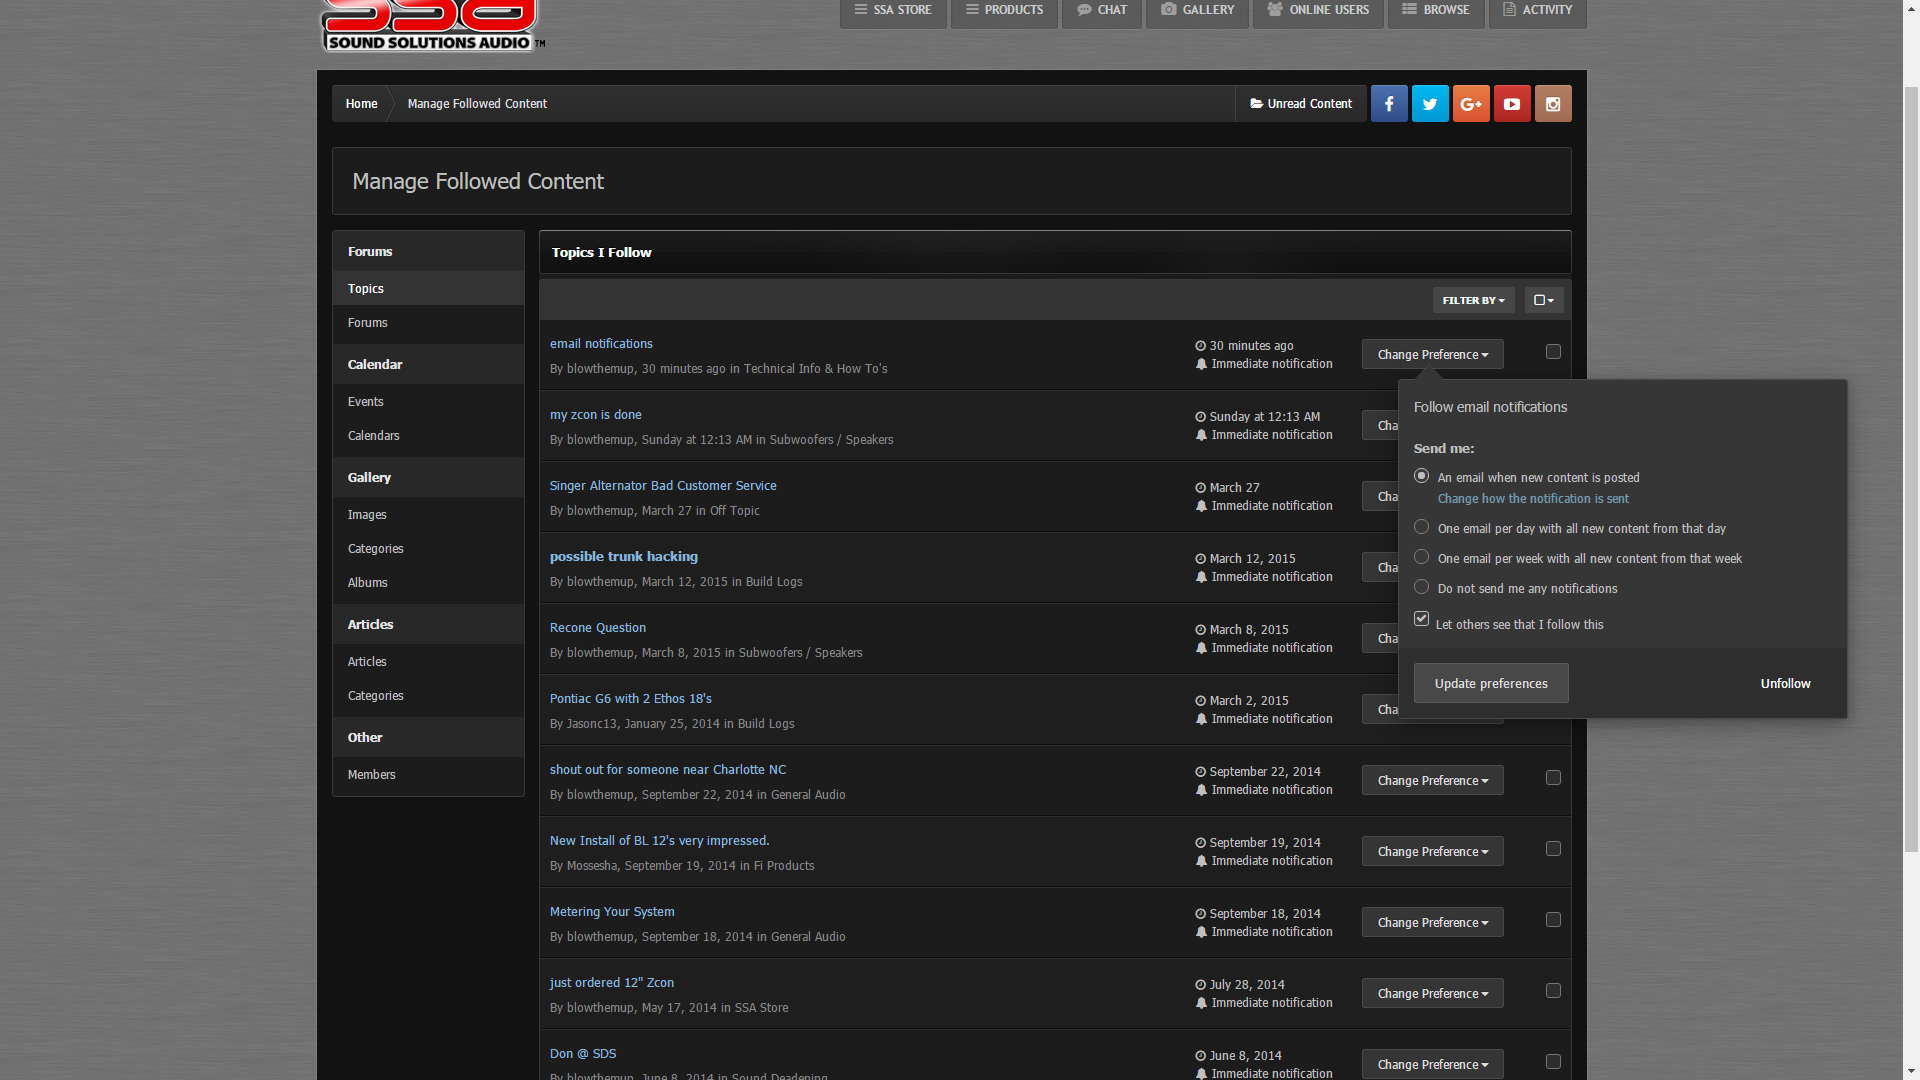The image size is (1920, 1080).
Task: Select Calendars in sidebar
Action: click(428, 436)
